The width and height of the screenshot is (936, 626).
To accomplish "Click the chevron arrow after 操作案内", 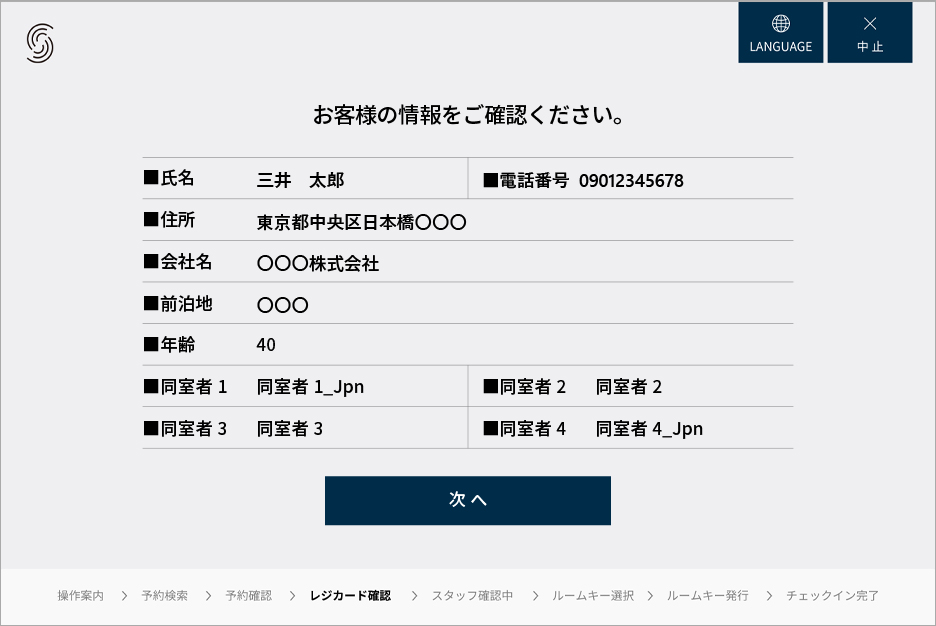I will [x=124, y=596].
